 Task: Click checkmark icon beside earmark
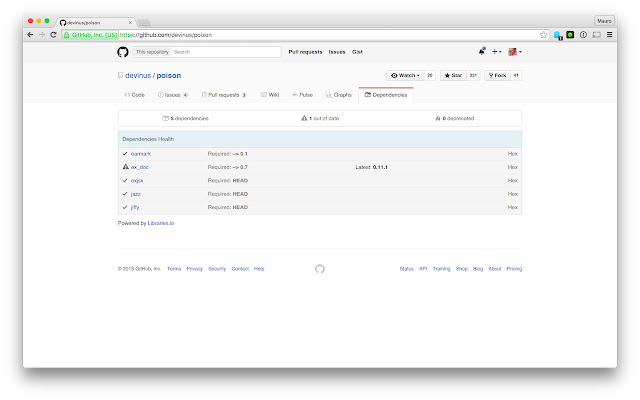click(125, 153)
